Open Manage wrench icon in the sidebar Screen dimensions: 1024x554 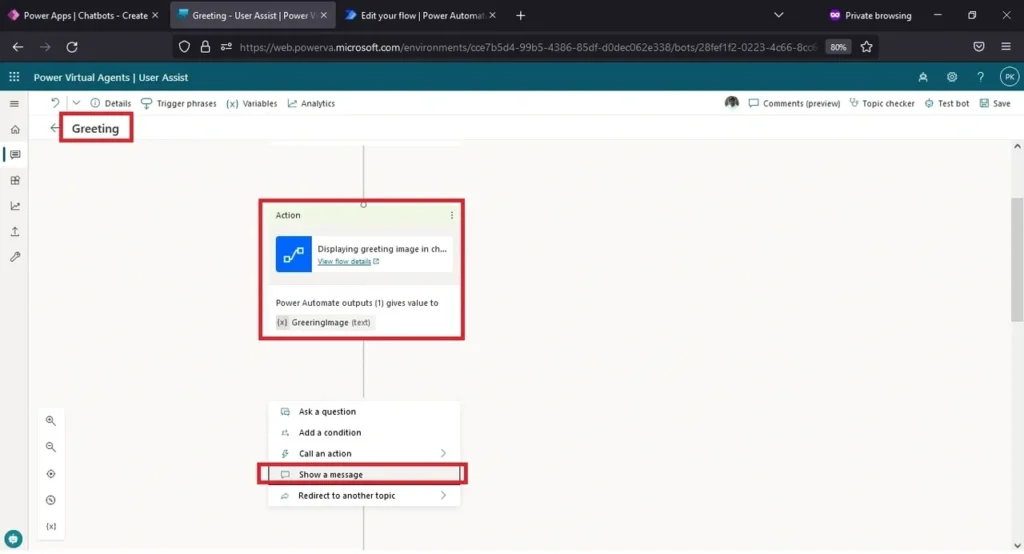(15, 257)
